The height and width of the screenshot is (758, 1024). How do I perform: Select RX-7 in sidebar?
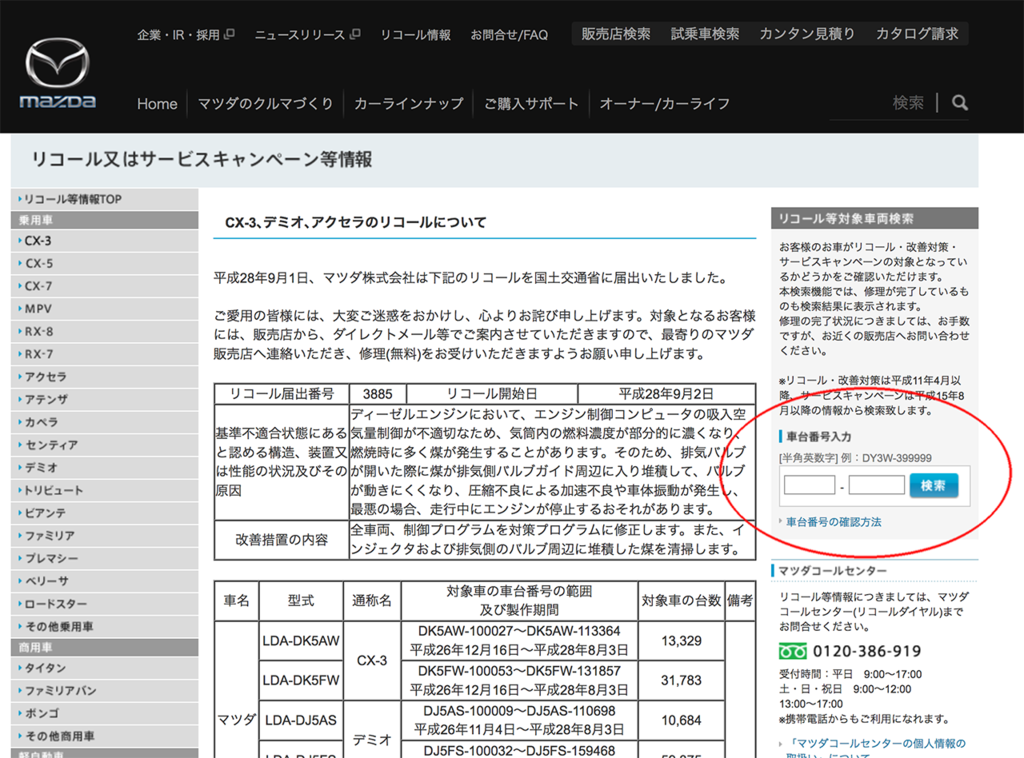(x=104, y=355)
